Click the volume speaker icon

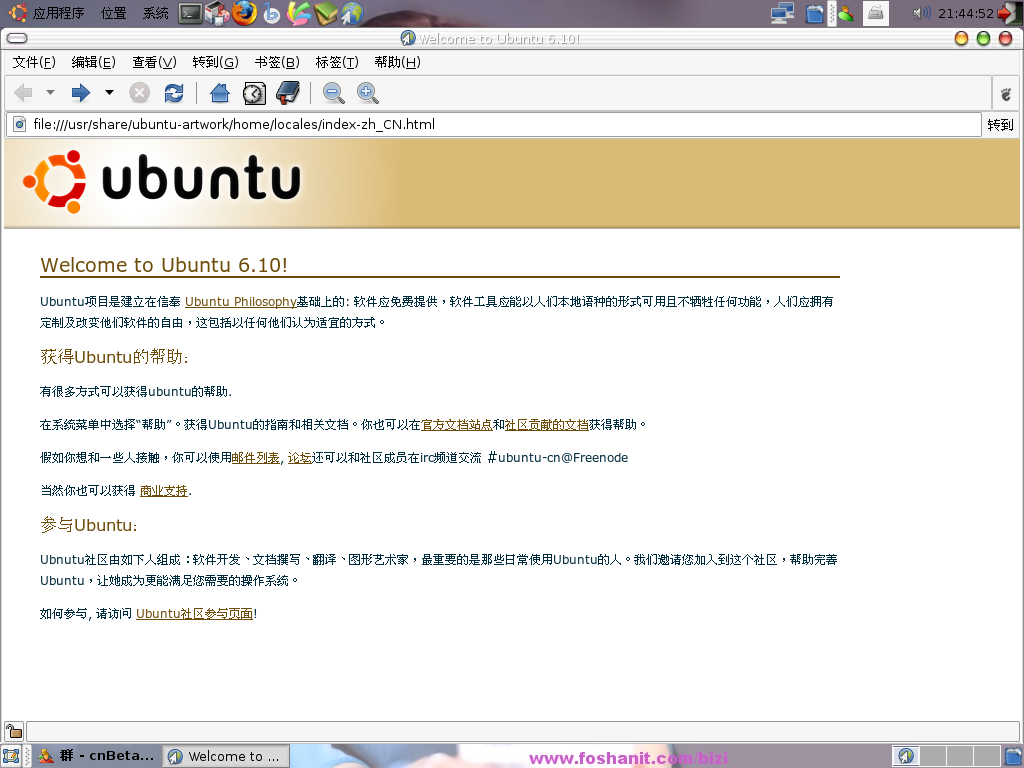click(x=921, y=13)
